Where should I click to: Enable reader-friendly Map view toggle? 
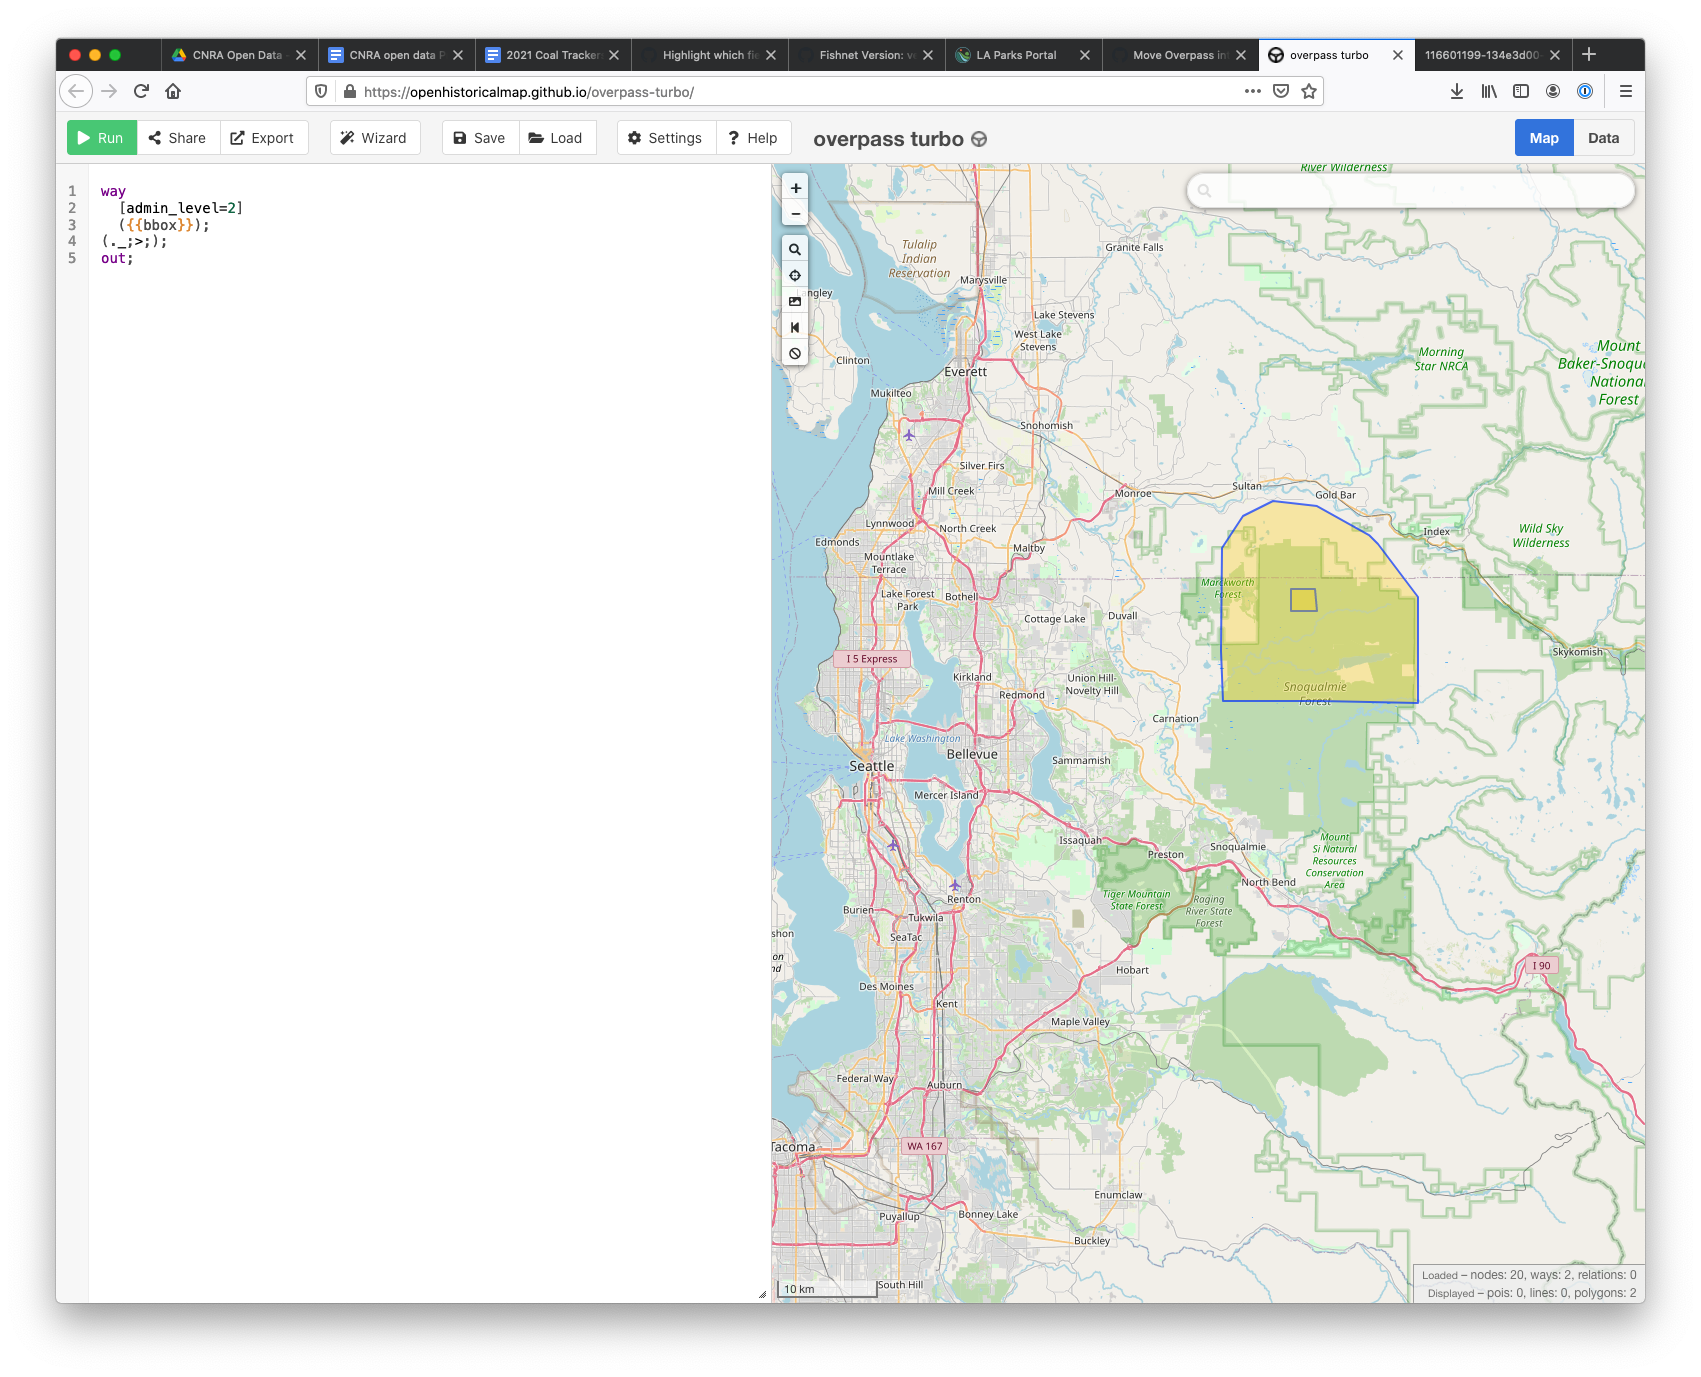[x=1543, y=137]
